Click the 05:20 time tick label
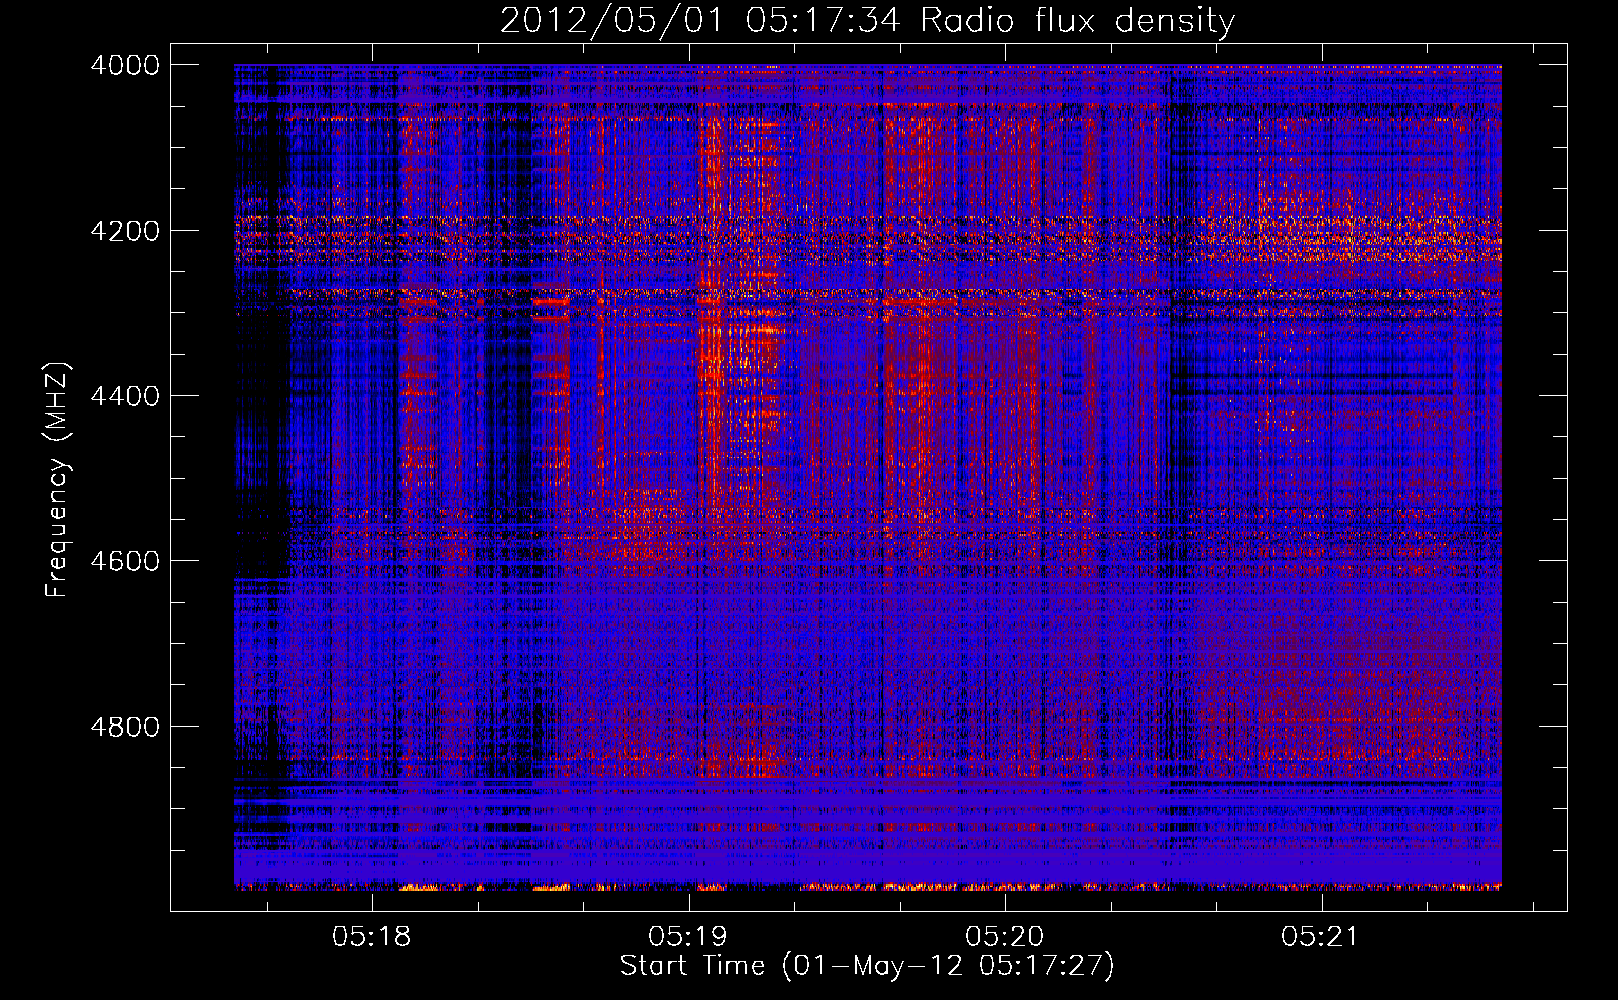This screenshot has width=1618, height=1000. (x=1005, y=937)
